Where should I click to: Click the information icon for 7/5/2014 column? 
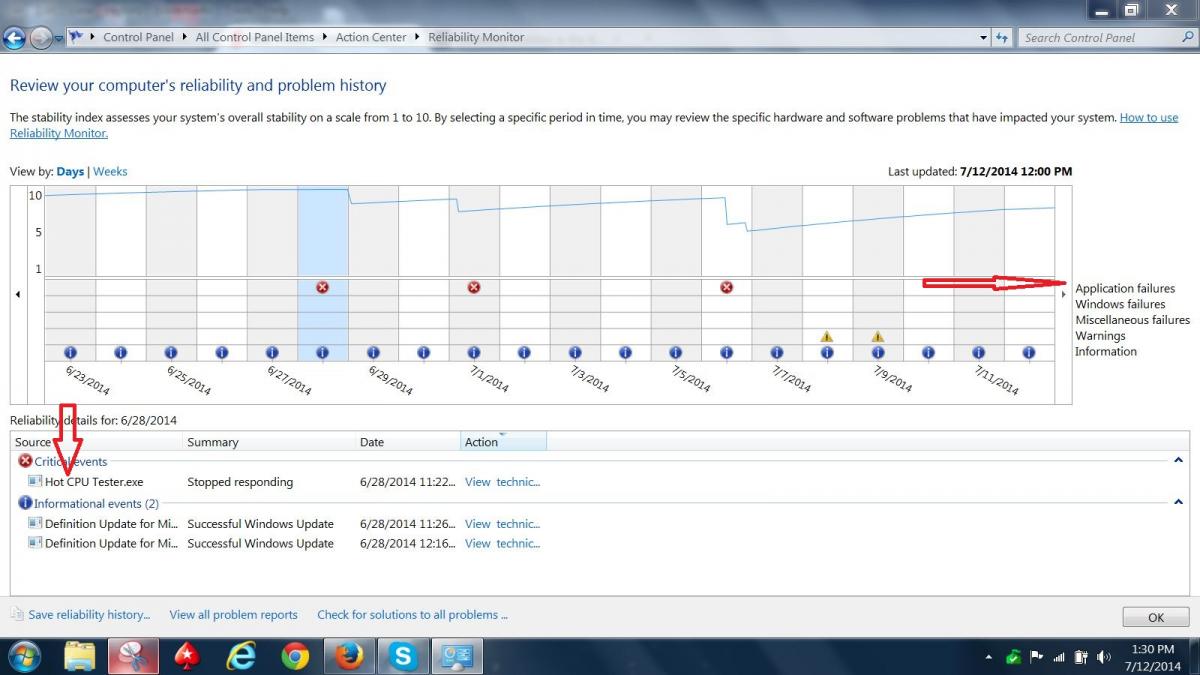click(x=676, y=352)
